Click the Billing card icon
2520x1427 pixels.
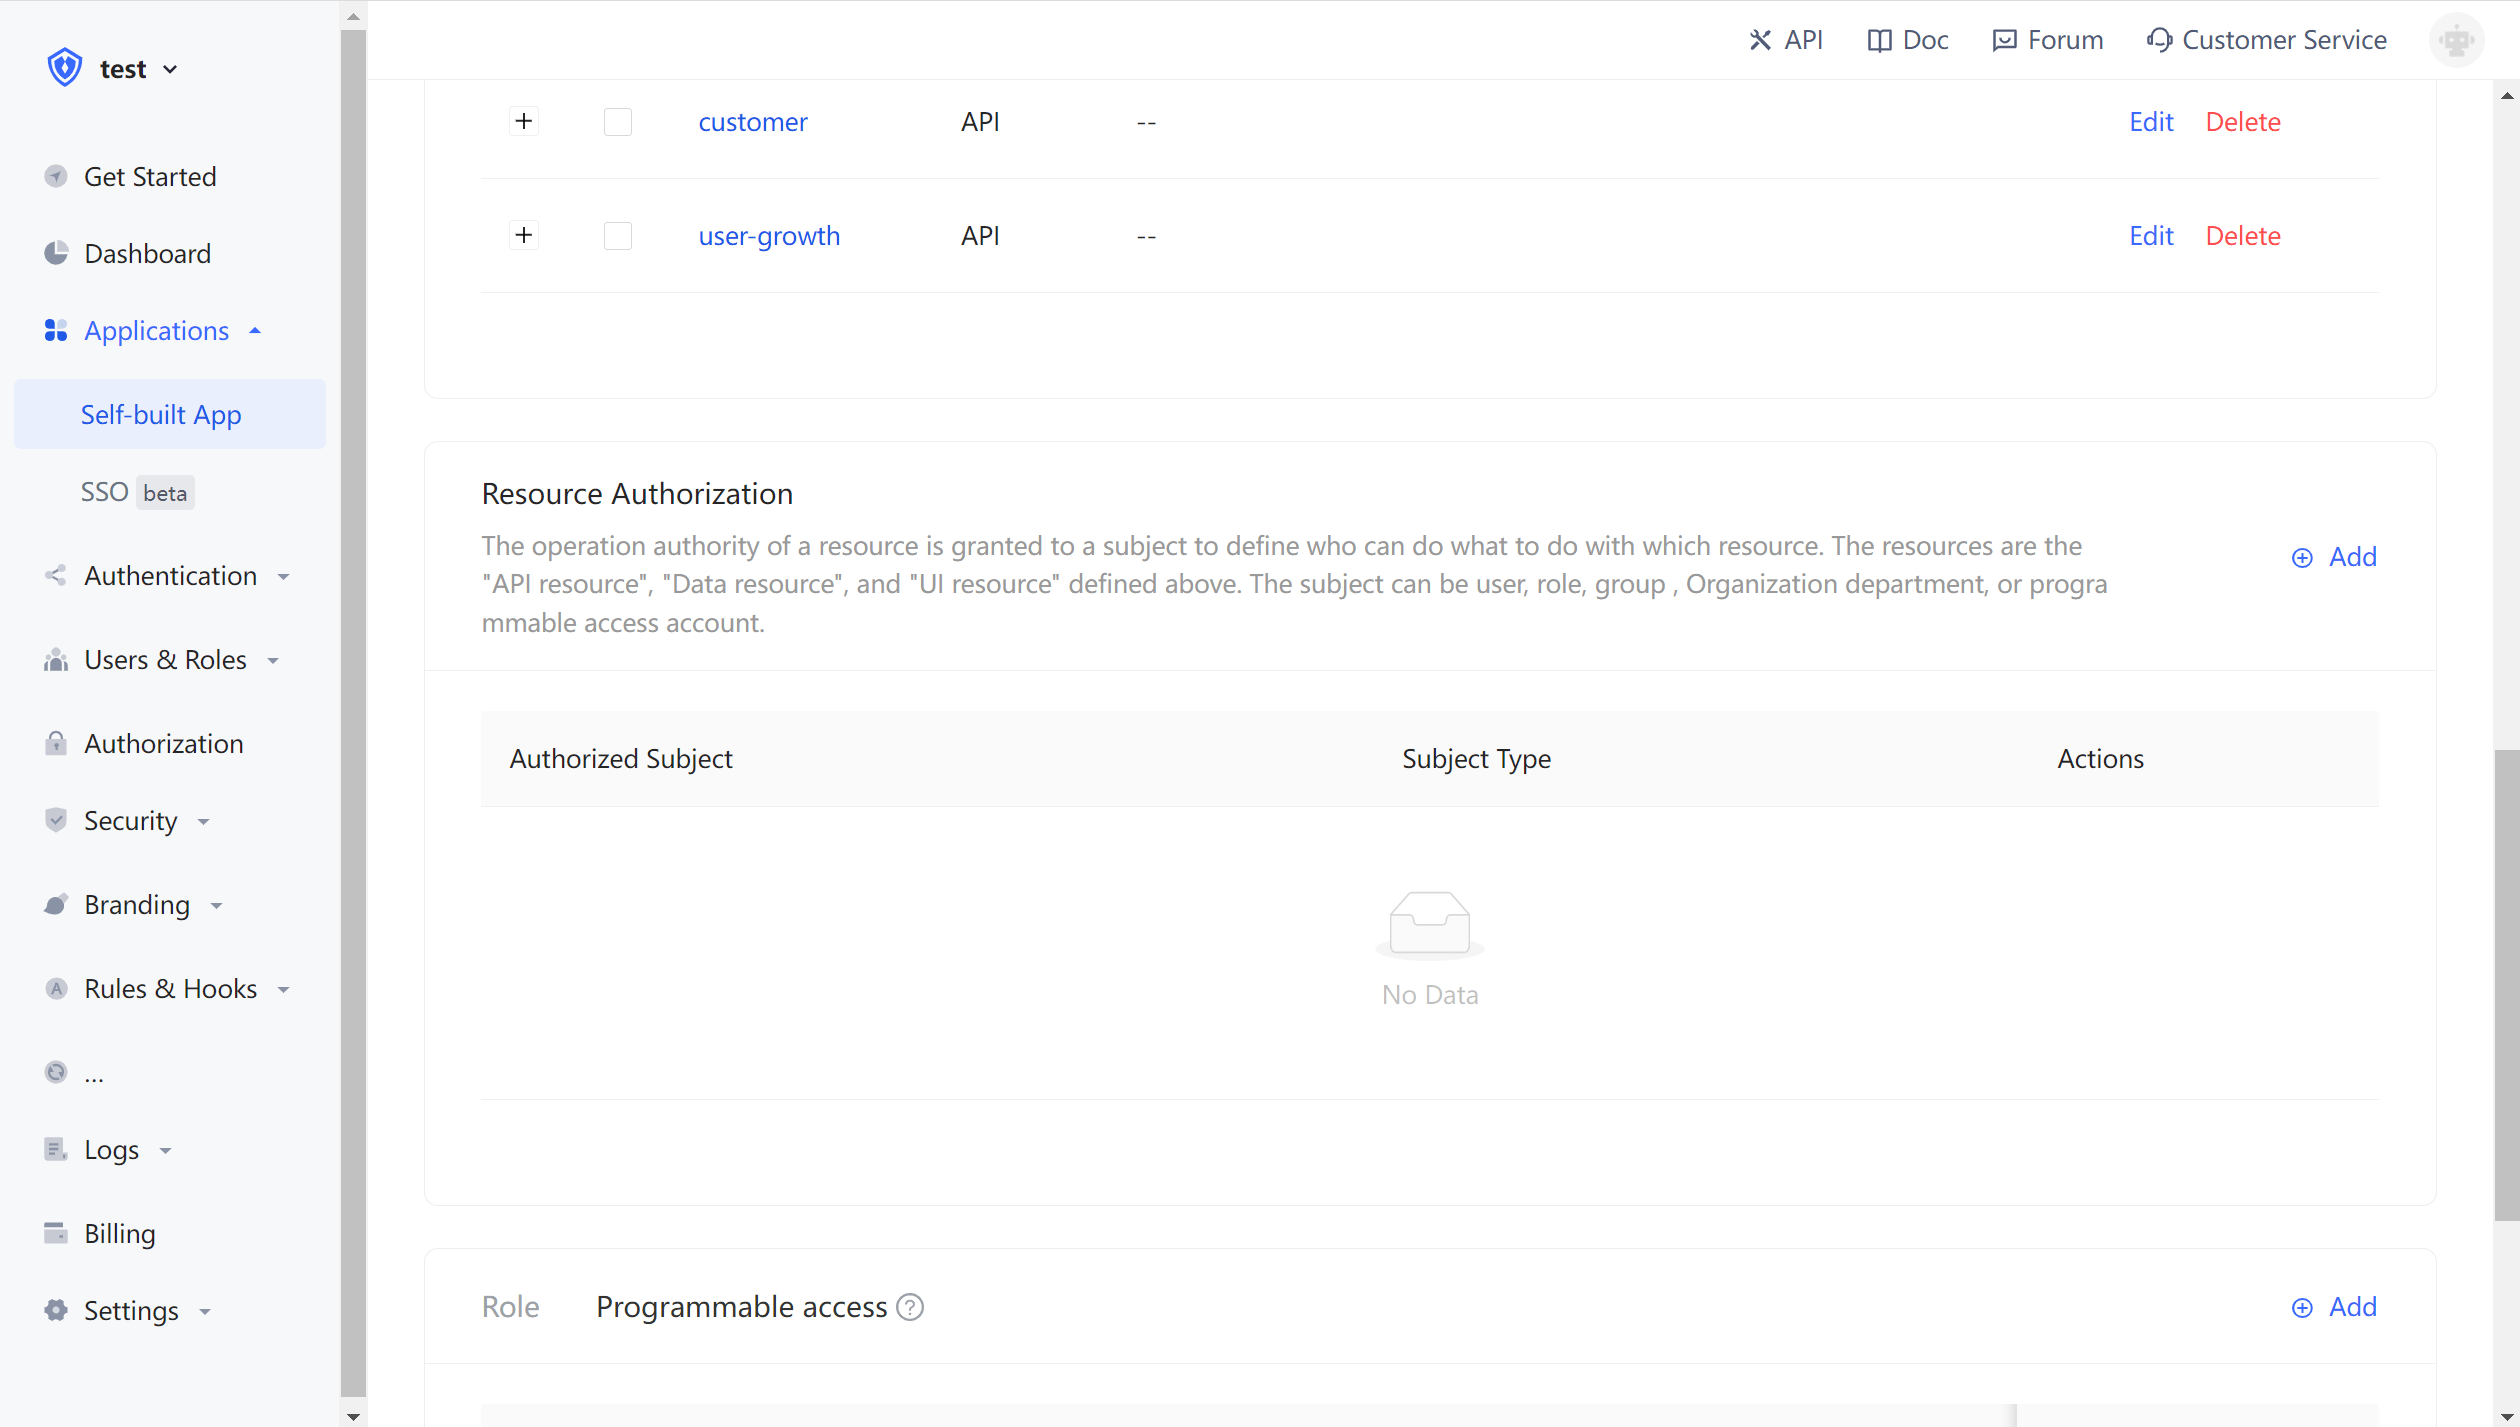coord(56,1233)
